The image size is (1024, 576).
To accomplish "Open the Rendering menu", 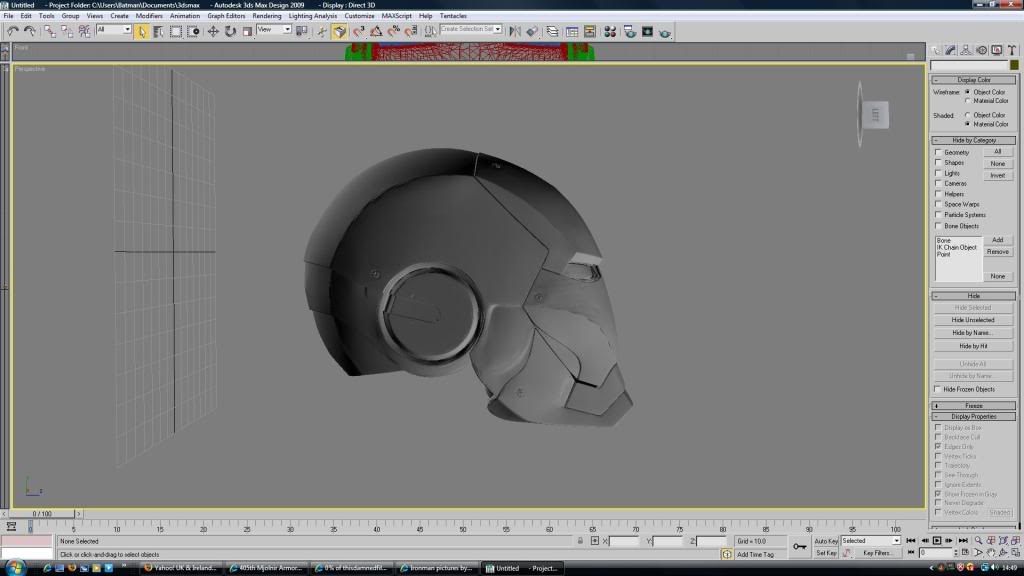I will click(x=267, y=16).
